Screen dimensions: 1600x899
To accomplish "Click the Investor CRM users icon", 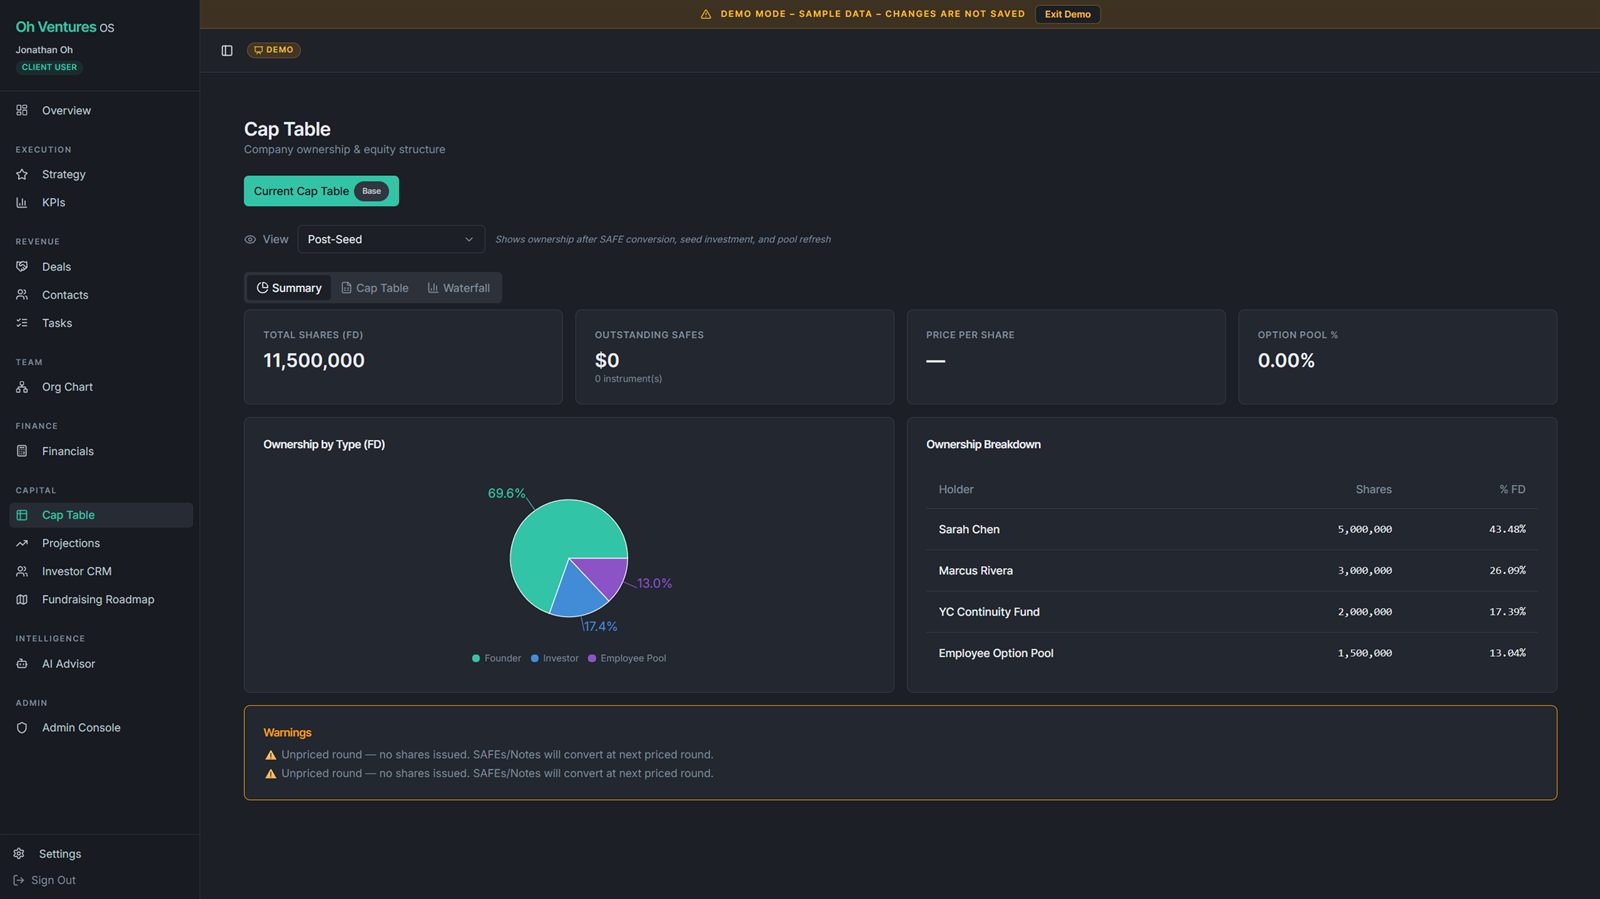I will click(22, 571).
